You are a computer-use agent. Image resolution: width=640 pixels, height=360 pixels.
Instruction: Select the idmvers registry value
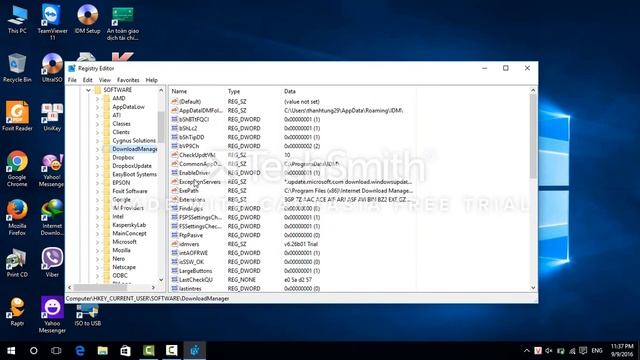[x=189, y=244]
